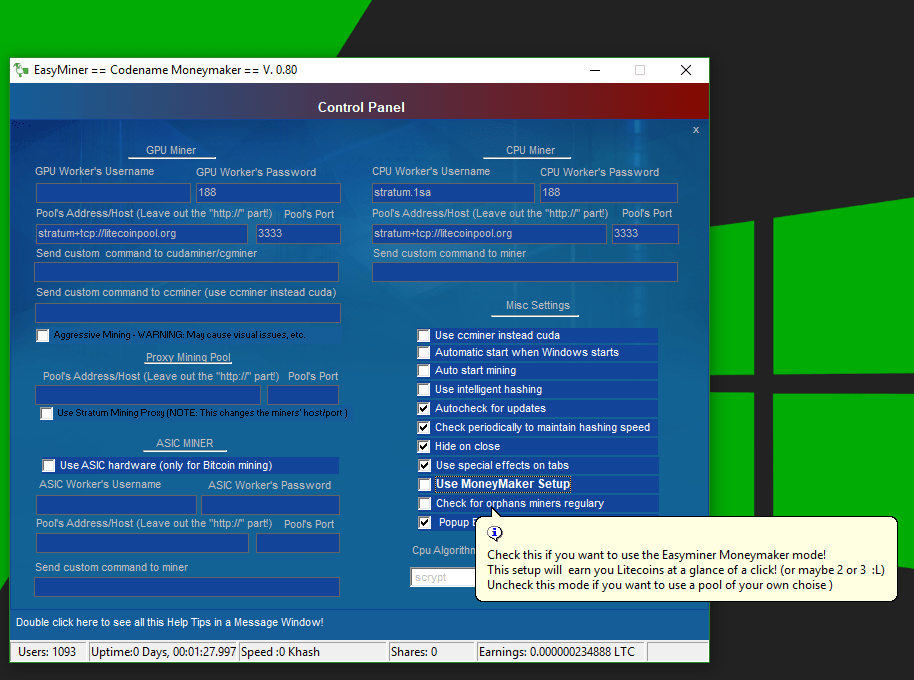Check Use ASIC hardware option

pyautogui.click(x=48, y=465)
